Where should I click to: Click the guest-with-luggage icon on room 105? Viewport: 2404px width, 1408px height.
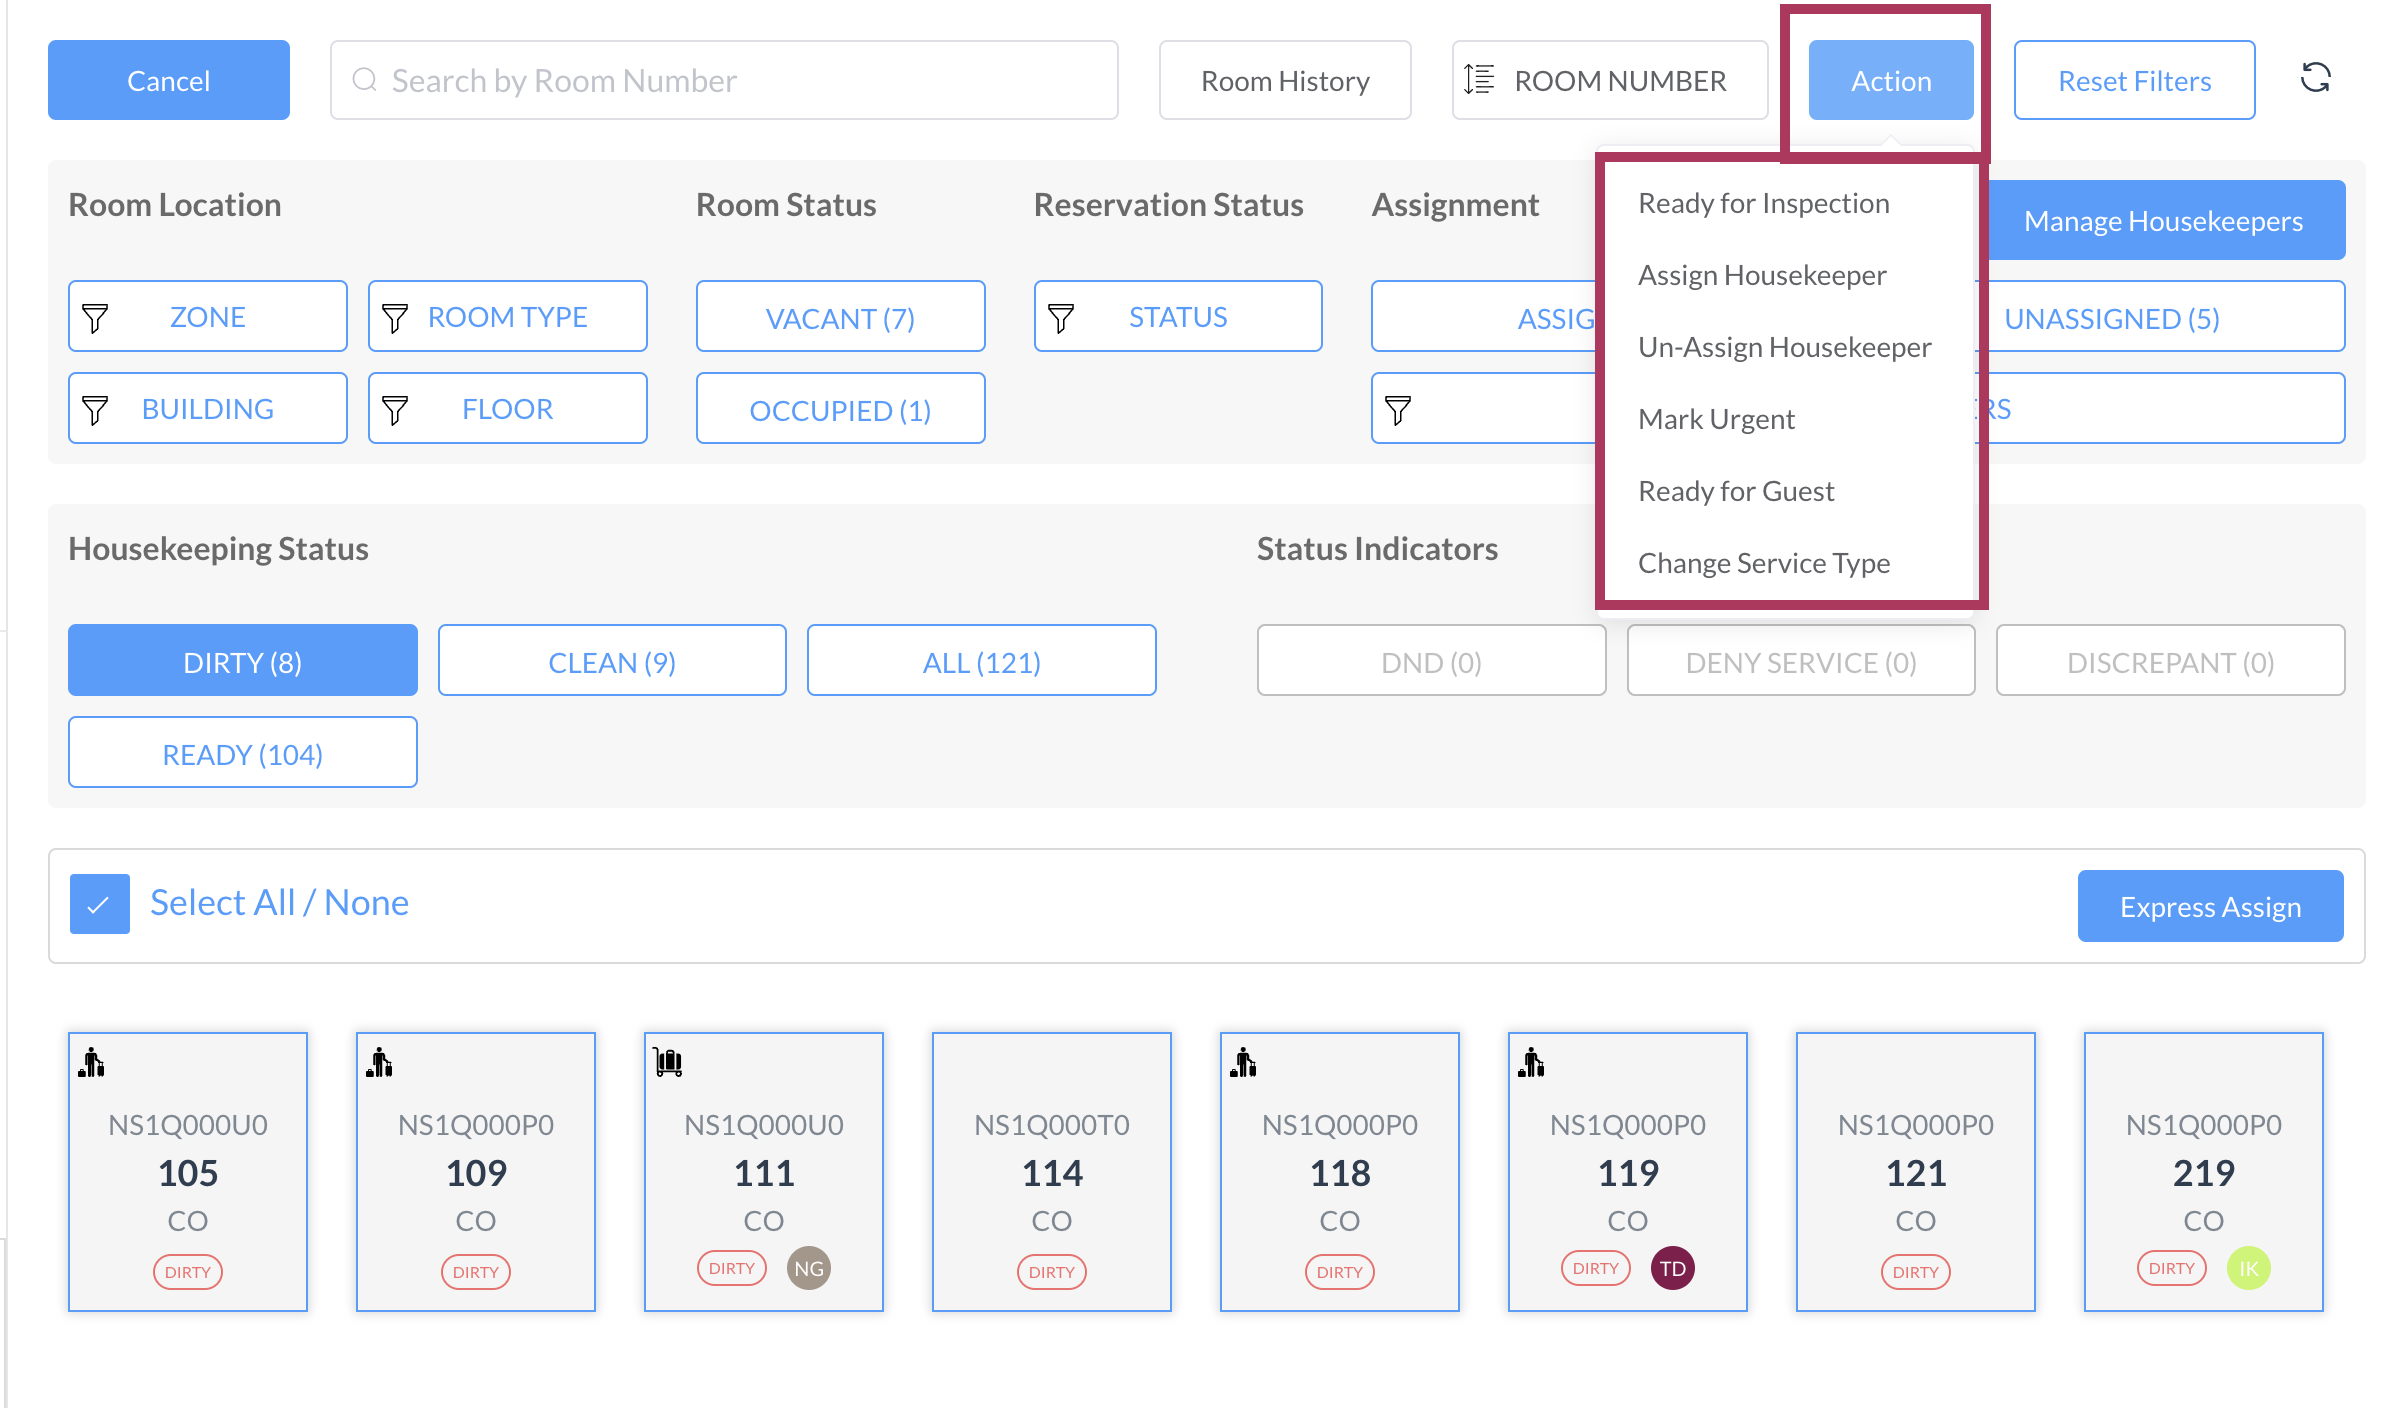click(92, 1062)
